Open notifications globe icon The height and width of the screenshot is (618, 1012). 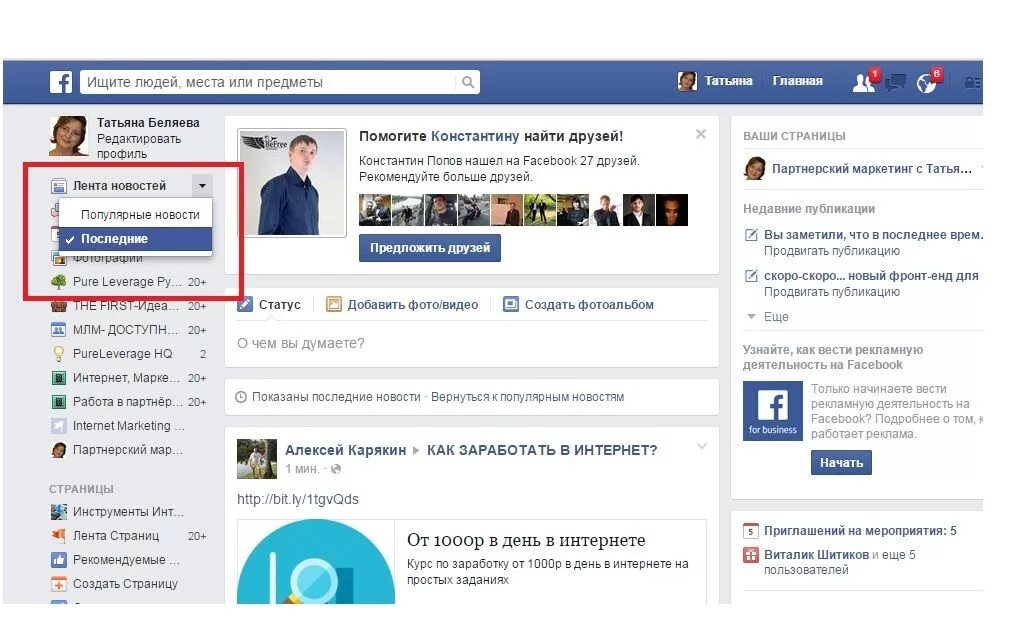click(x=926, y=82)
